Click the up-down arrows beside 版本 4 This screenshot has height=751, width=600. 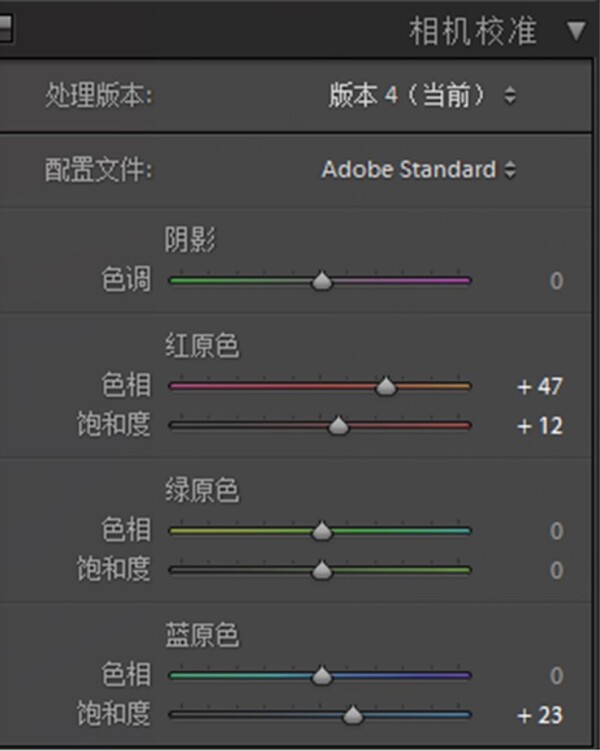[510, 95]
